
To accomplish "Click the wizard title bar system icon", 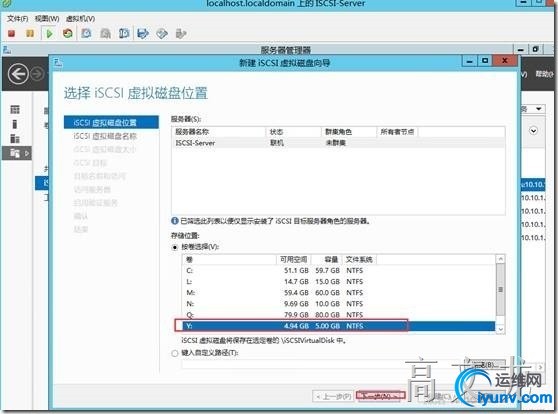I will [58, 63].
